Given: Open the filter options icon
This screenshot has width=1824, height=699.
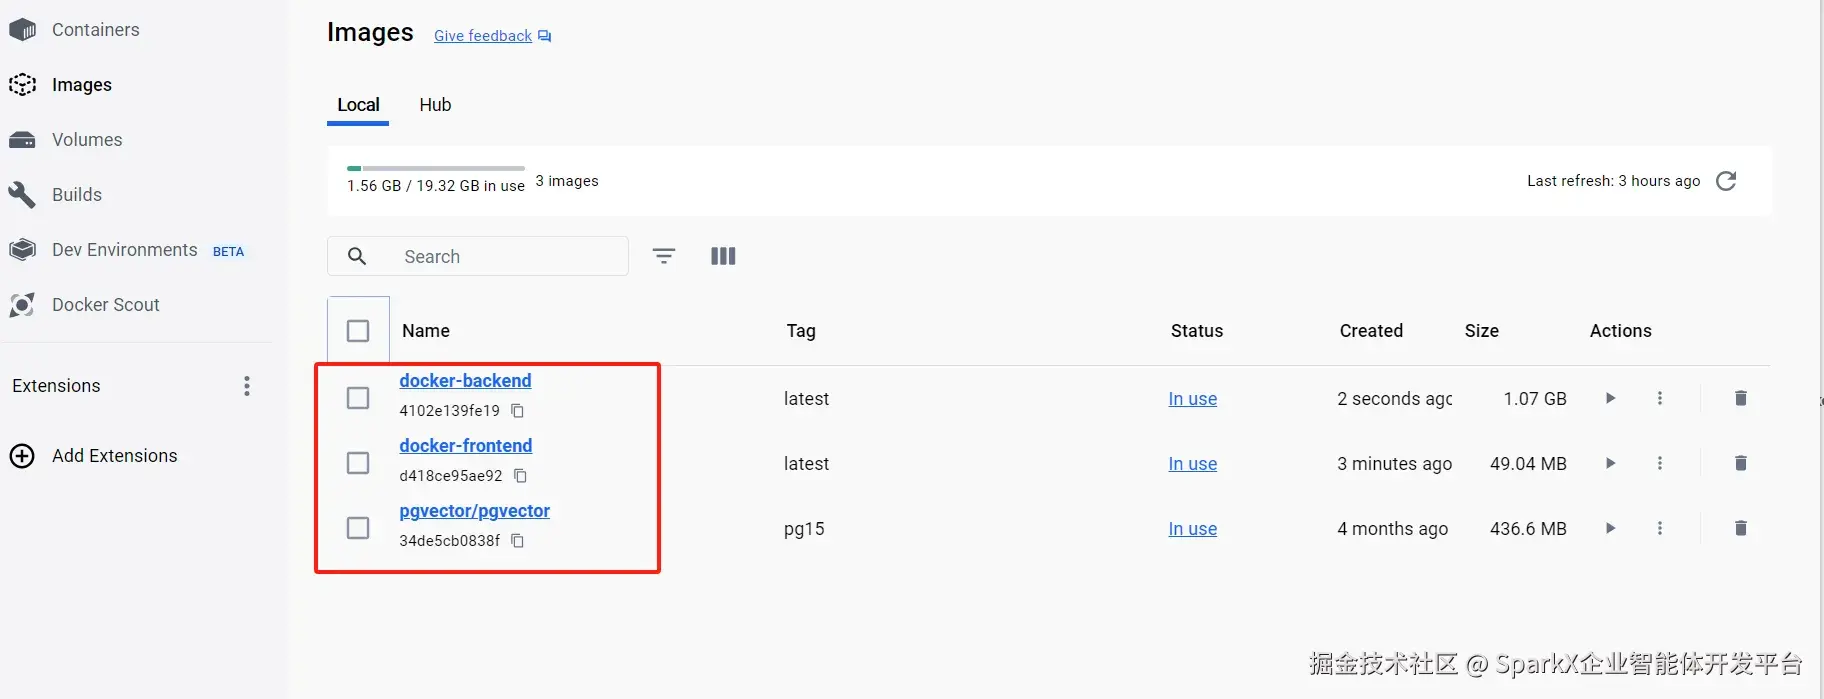Looking at the screenshot, I should [x=664, y=256].
